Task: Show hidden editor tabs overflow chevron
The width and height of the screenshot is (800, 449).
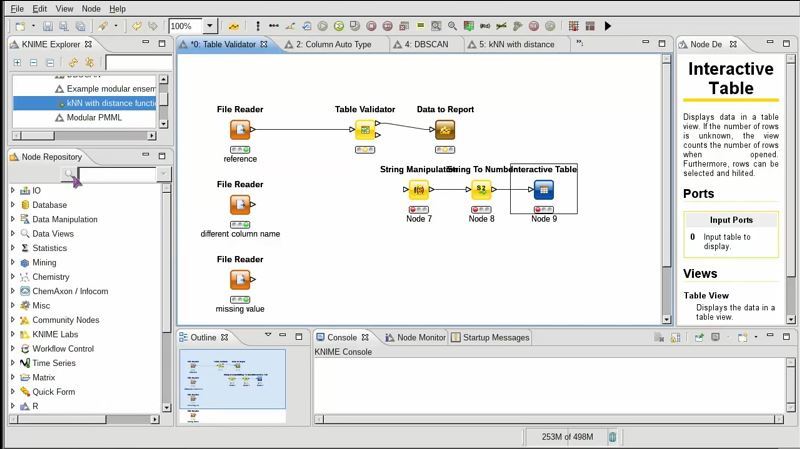Action: (580, 43)
